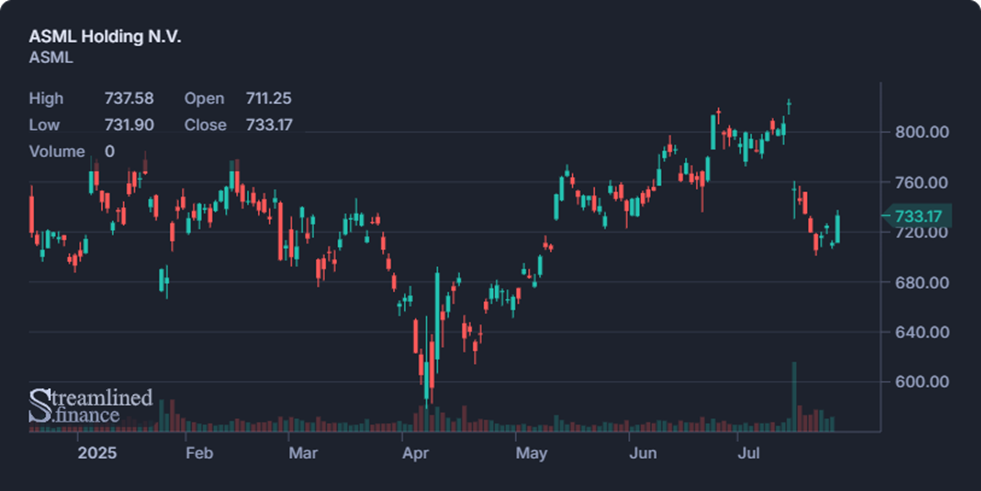Select the High value 737.58
Image resolution: width=981 pixels, height=491 pixels.
click(x=129, y=98)
